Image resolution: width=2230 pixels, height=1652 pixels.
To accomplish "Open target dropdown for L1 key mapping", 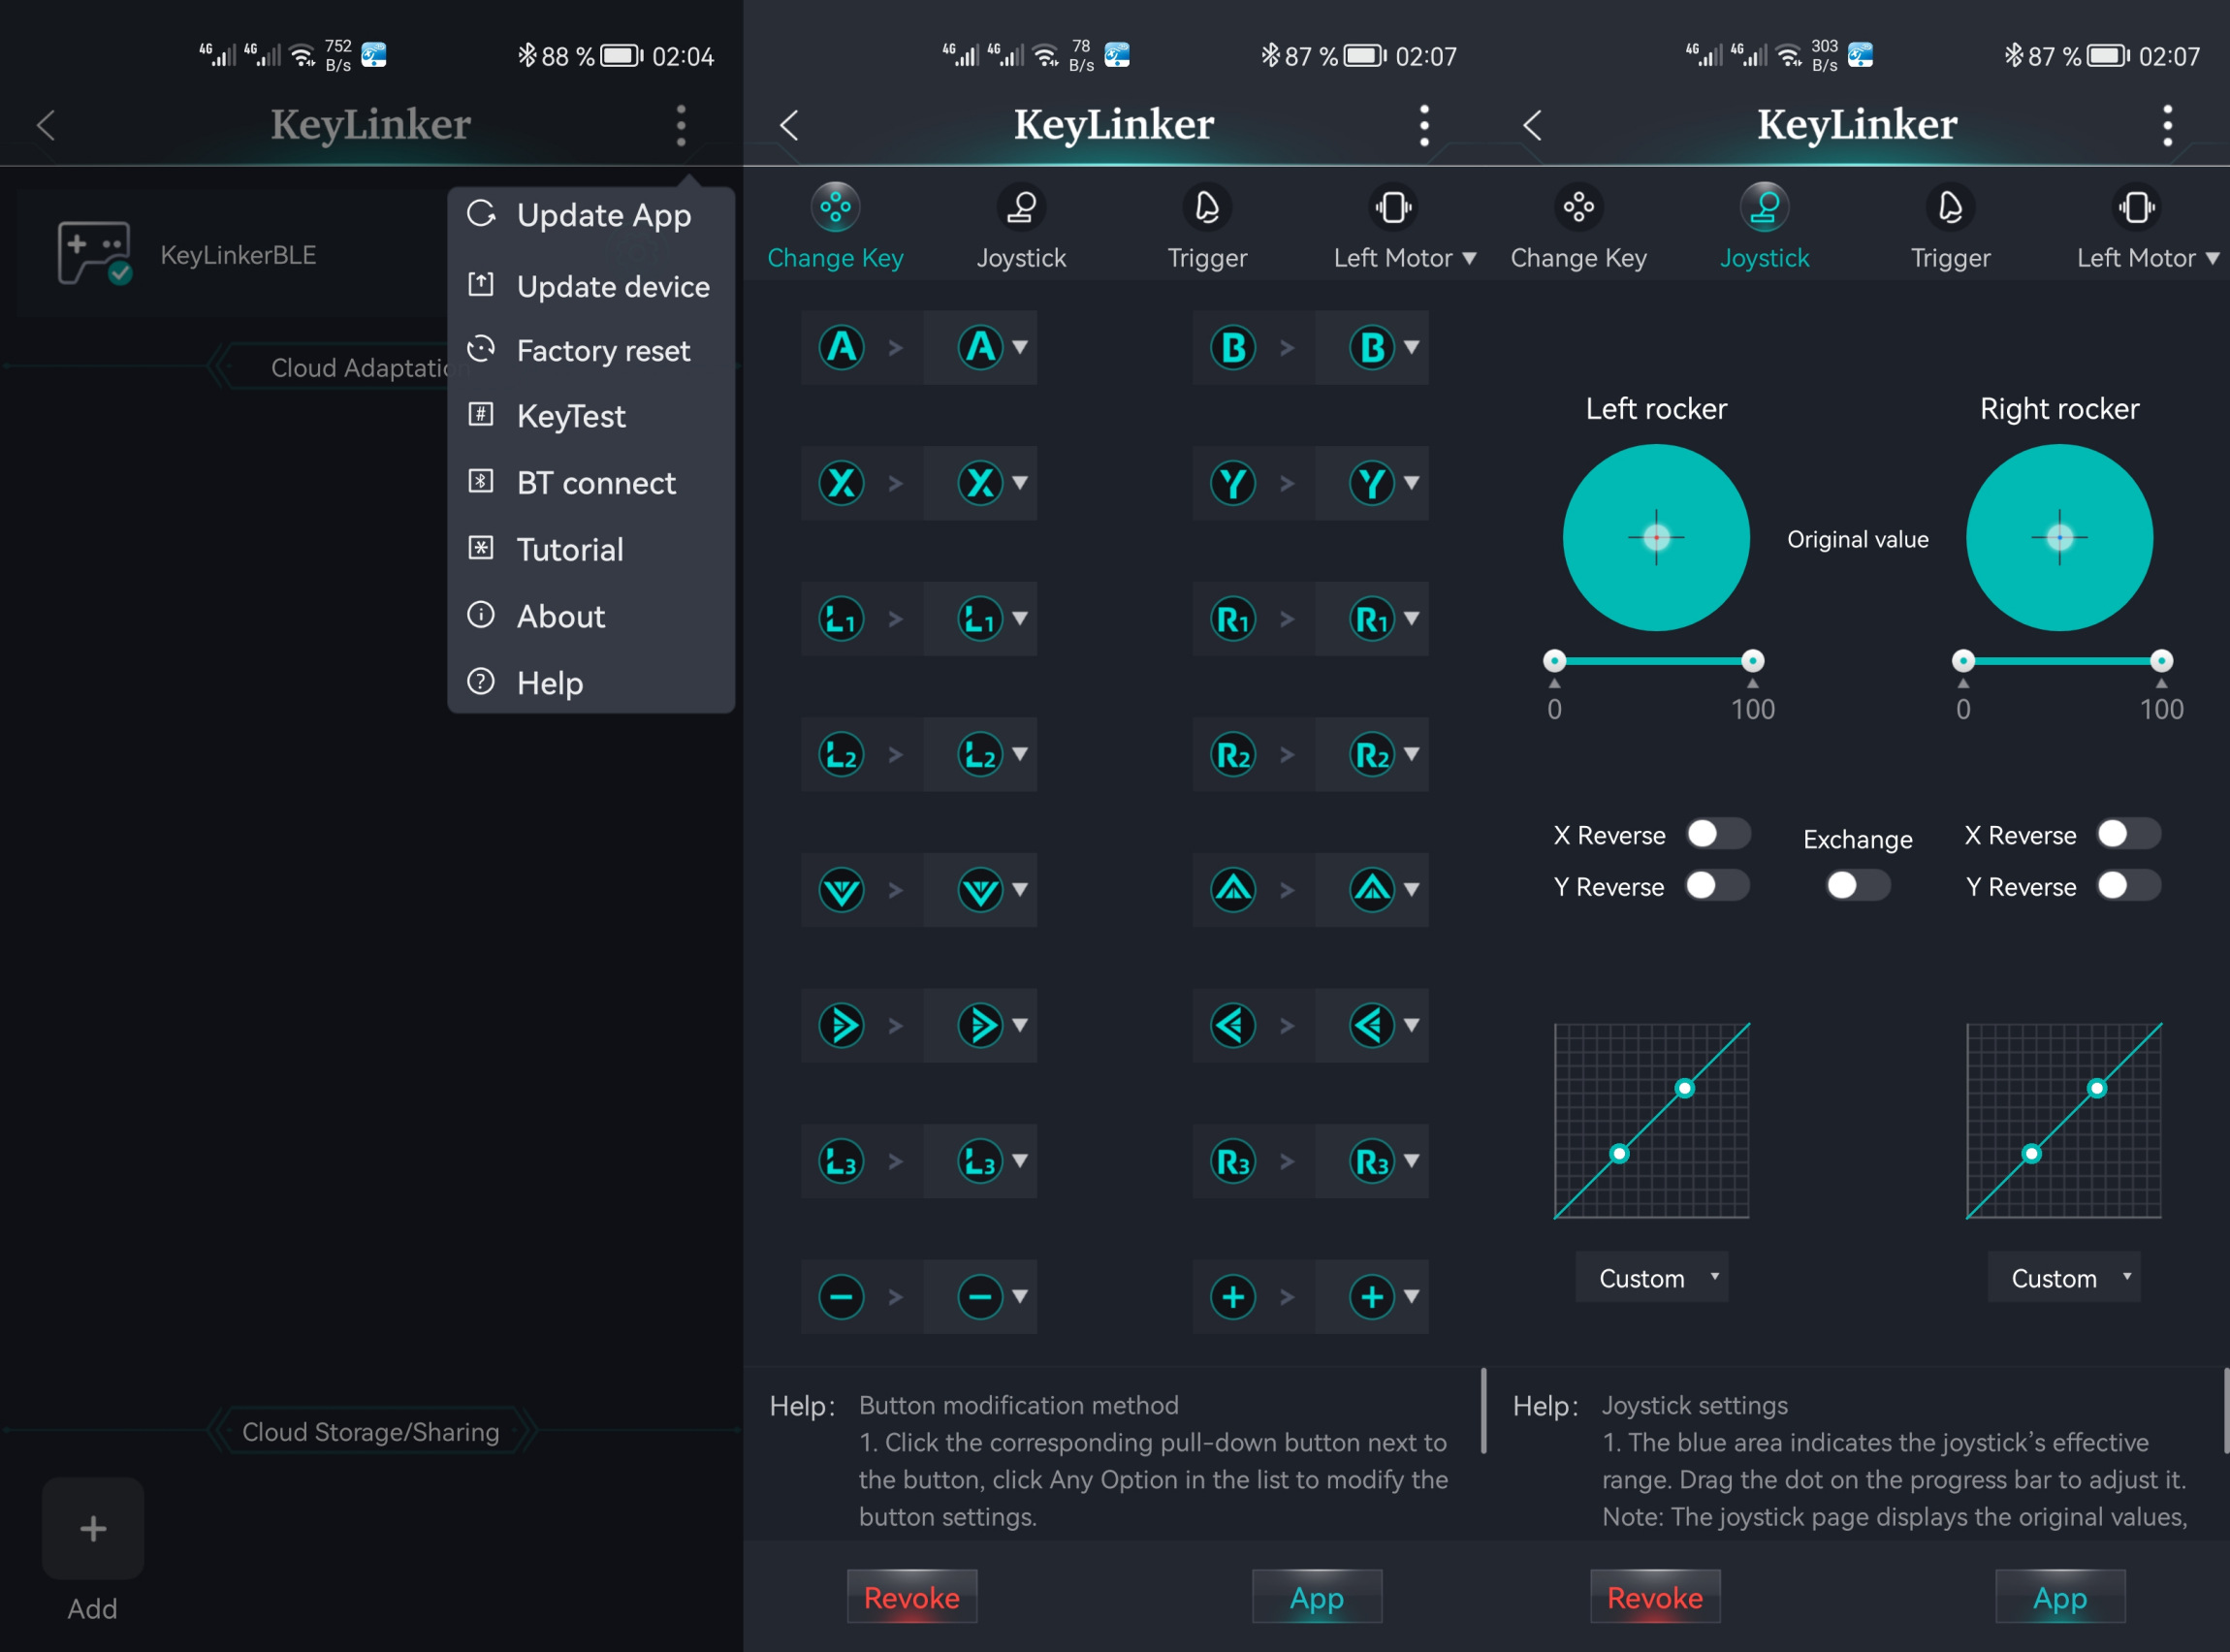I will pos(981,619).
